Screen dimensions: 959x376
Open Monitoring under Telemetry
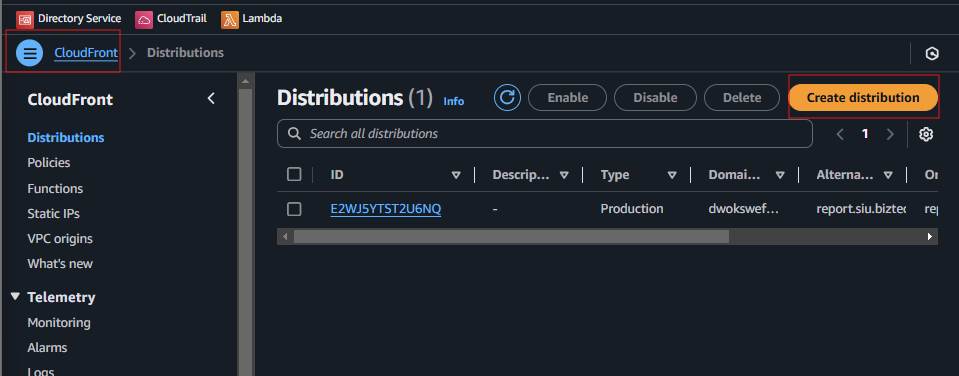click(x=59, y=323)
